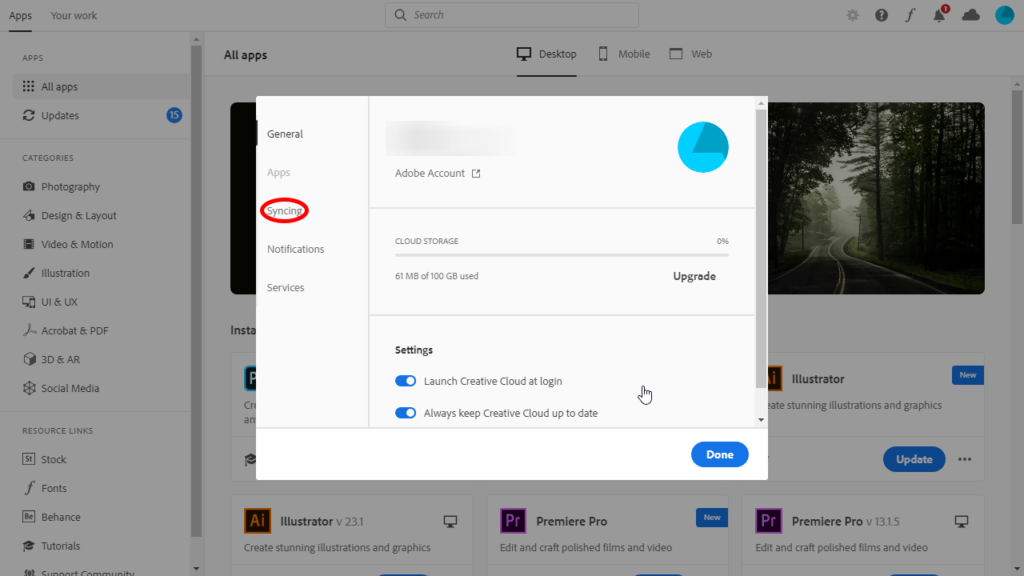Select Syncing in preferences sidebar
This screenshot has width=1024, height=576.
pyautogui.click(x=285, y=210)
